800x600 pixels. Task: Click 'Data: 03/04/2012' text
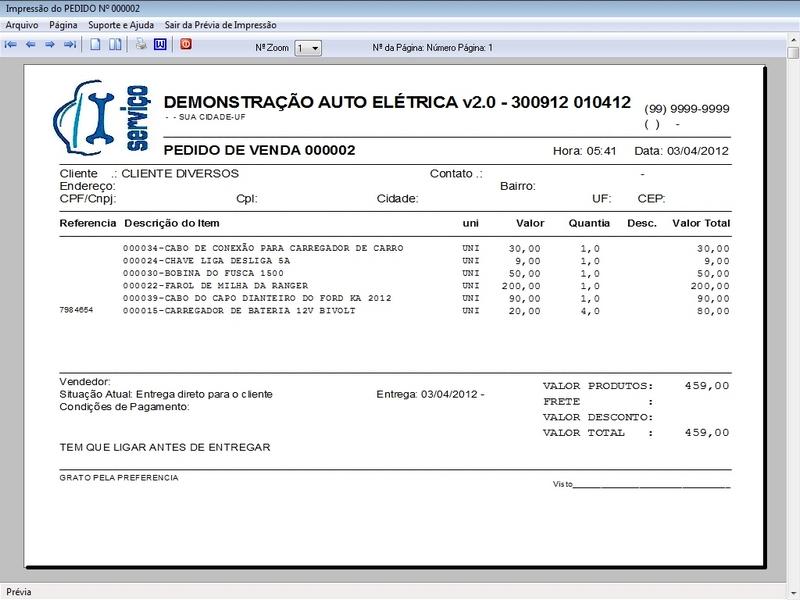[682, 151]
